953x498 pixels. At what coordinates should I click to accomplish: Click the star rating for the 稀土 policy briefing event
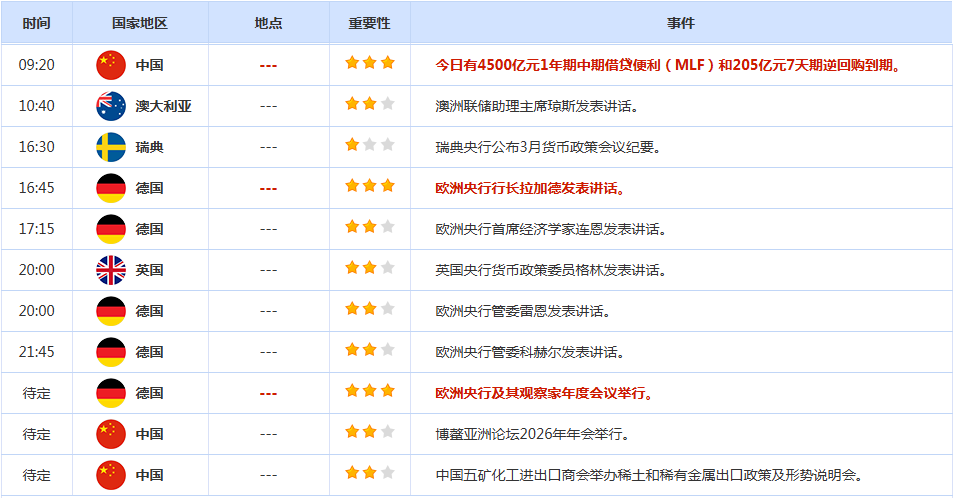point(370,472)
